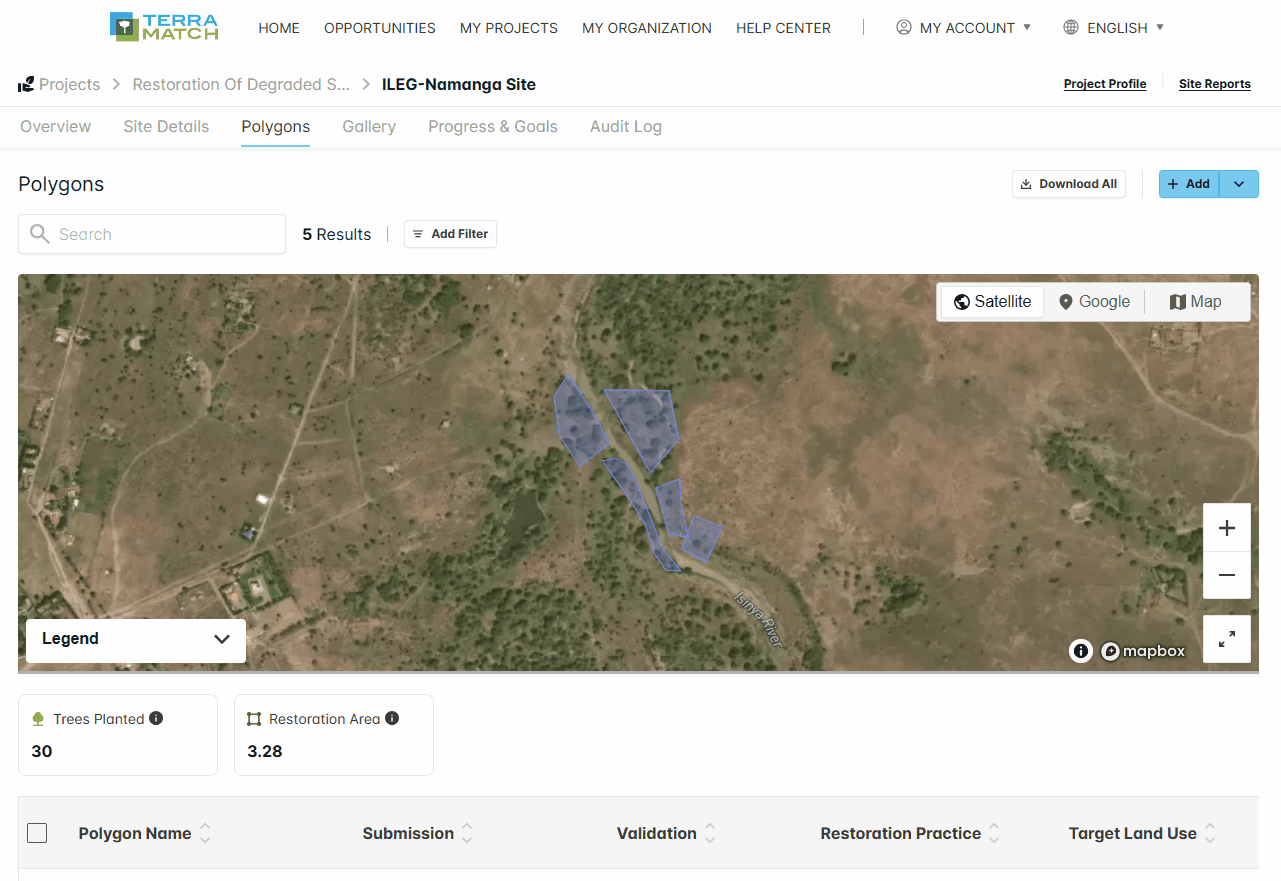This screenshot has height=881, width=1281.
Task: Click in the polygon Search field
Action: 152,234
